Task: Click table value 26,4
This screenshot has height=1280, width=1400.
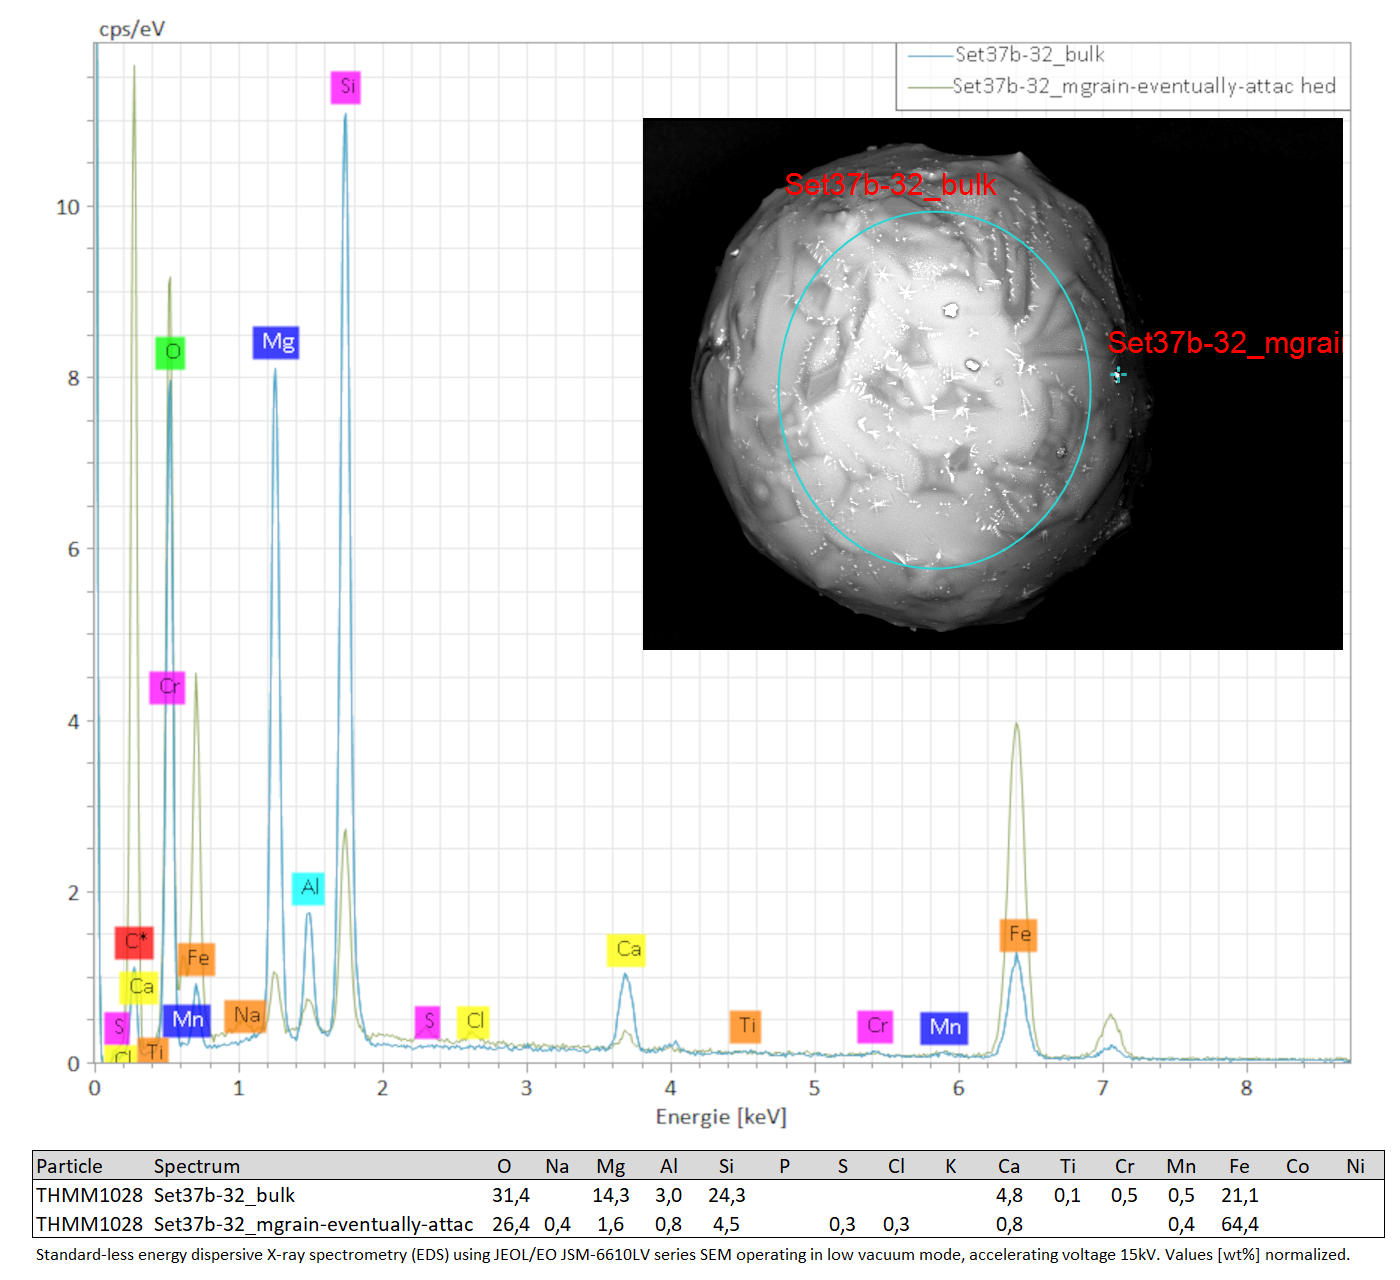Action: (x=510, y=1224)
